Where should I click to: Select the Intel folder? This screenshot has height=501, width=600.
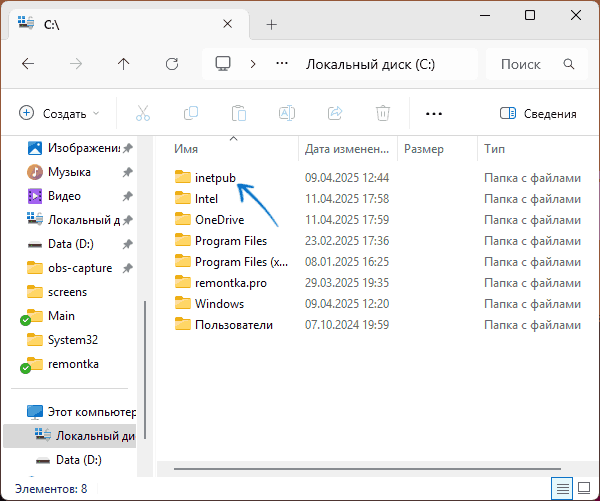click(x=207, y=199)
